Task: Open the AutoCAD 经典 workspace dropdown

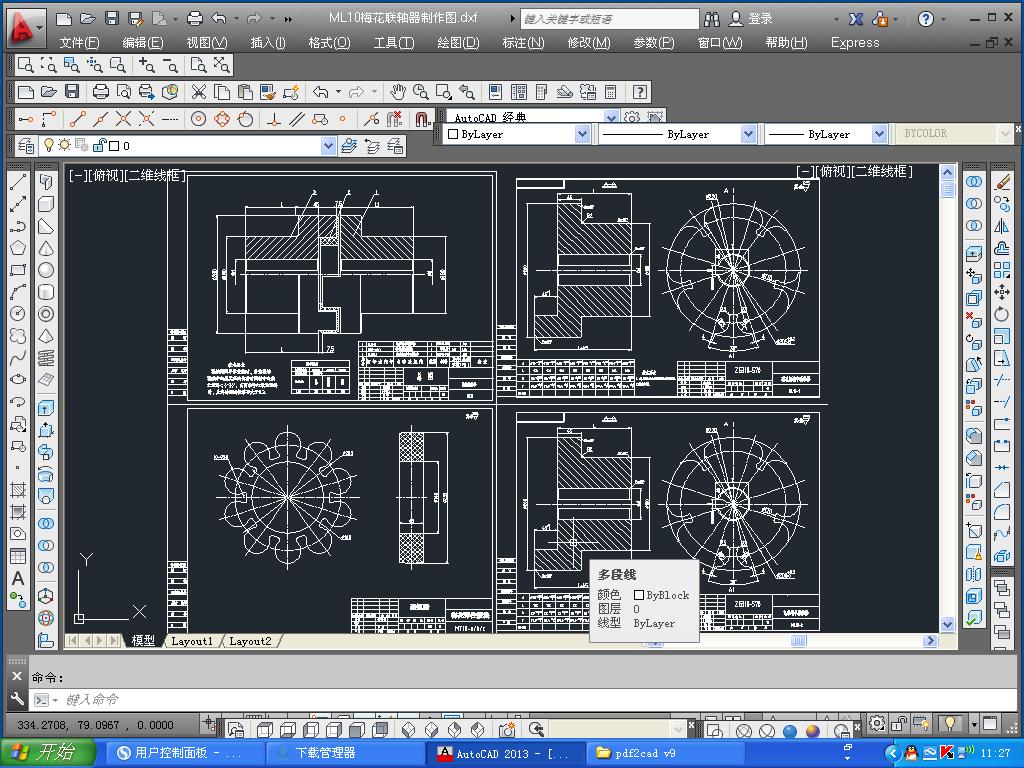Action: pyautogui.click(x=611, y=117)
